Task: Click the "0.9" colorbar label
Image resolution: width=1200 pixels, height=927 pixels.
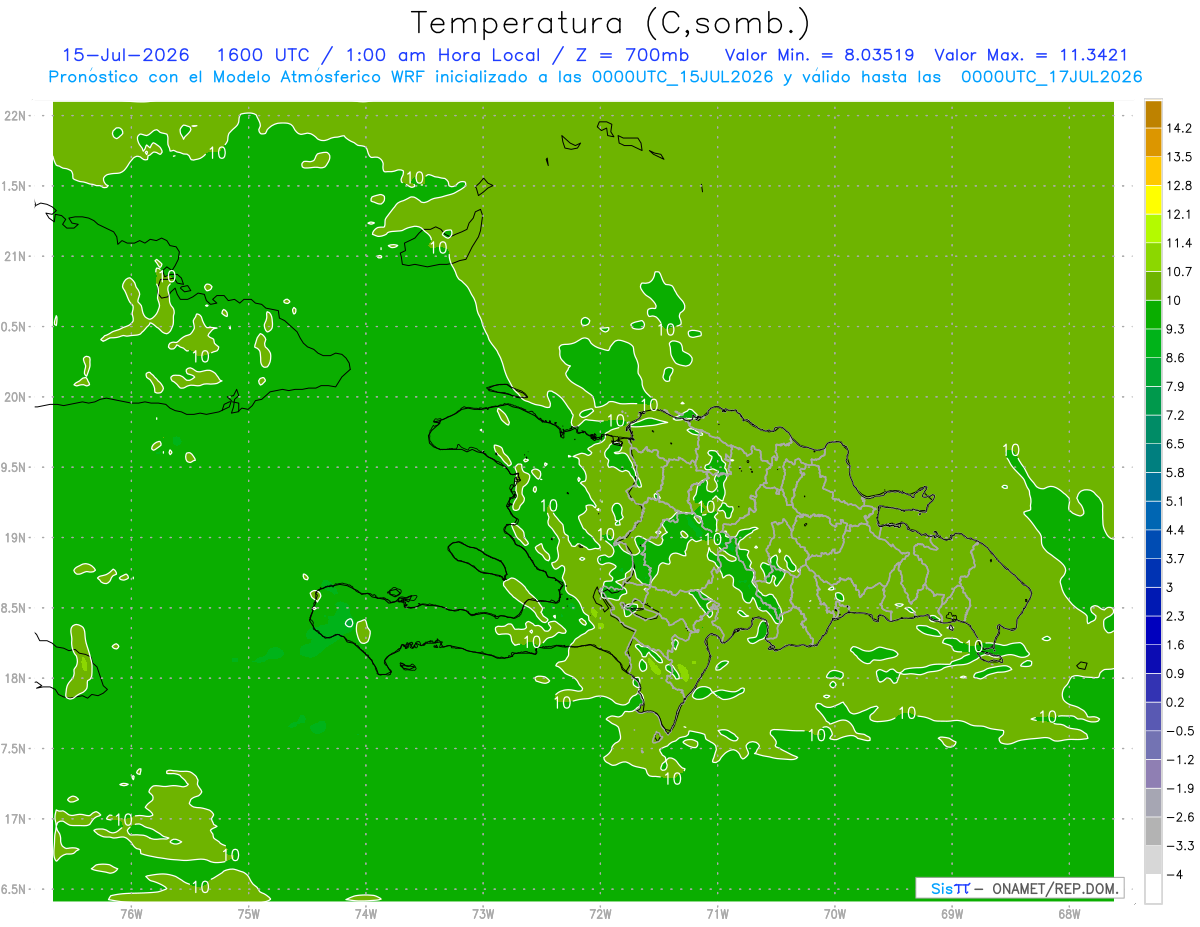Action: click(x=1175, y=673)
